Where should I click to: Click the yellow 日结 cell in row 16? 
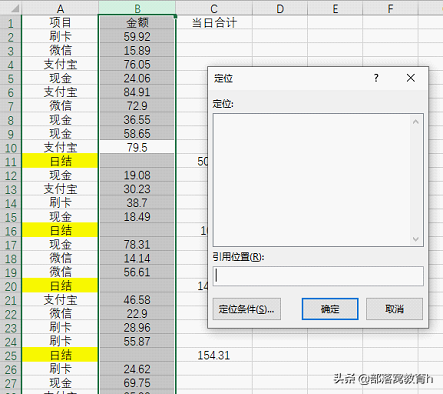pyautogui.click(x=60, y=231)
